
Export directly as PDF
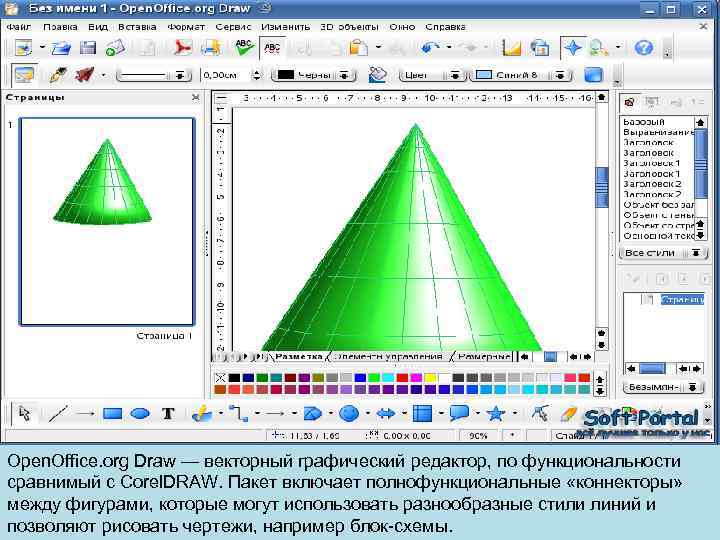click(183, 48)
